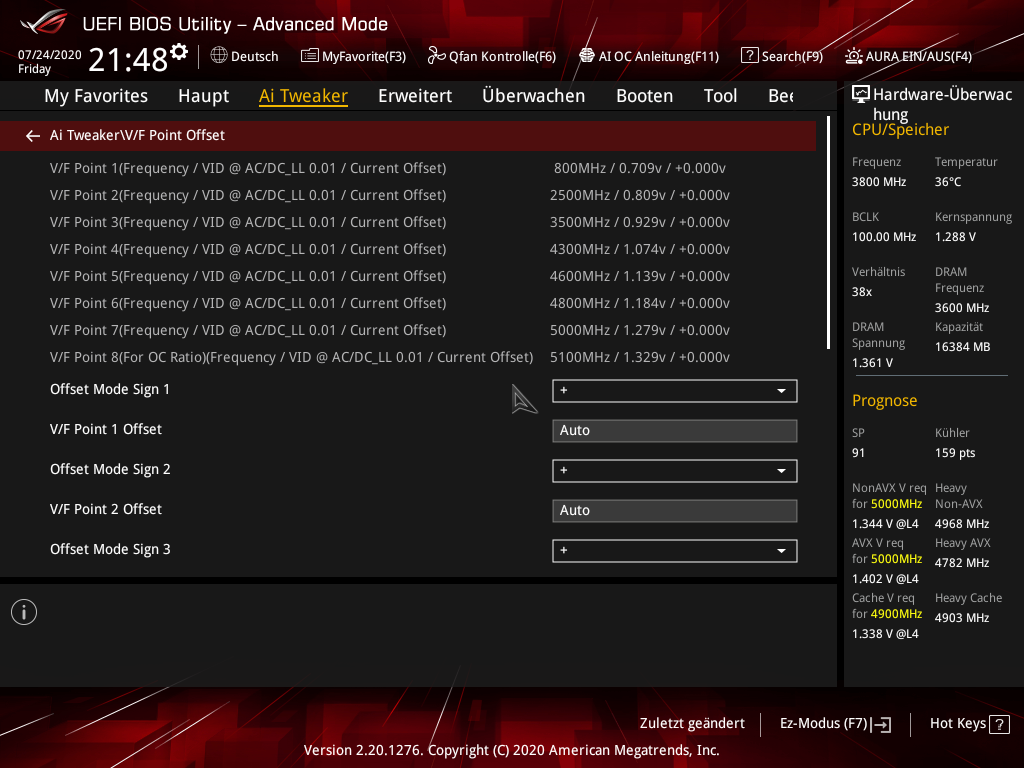The image size is (1024, 768).
Task: Open MyFavorite(F3)
Action: [x=353, y=56]
